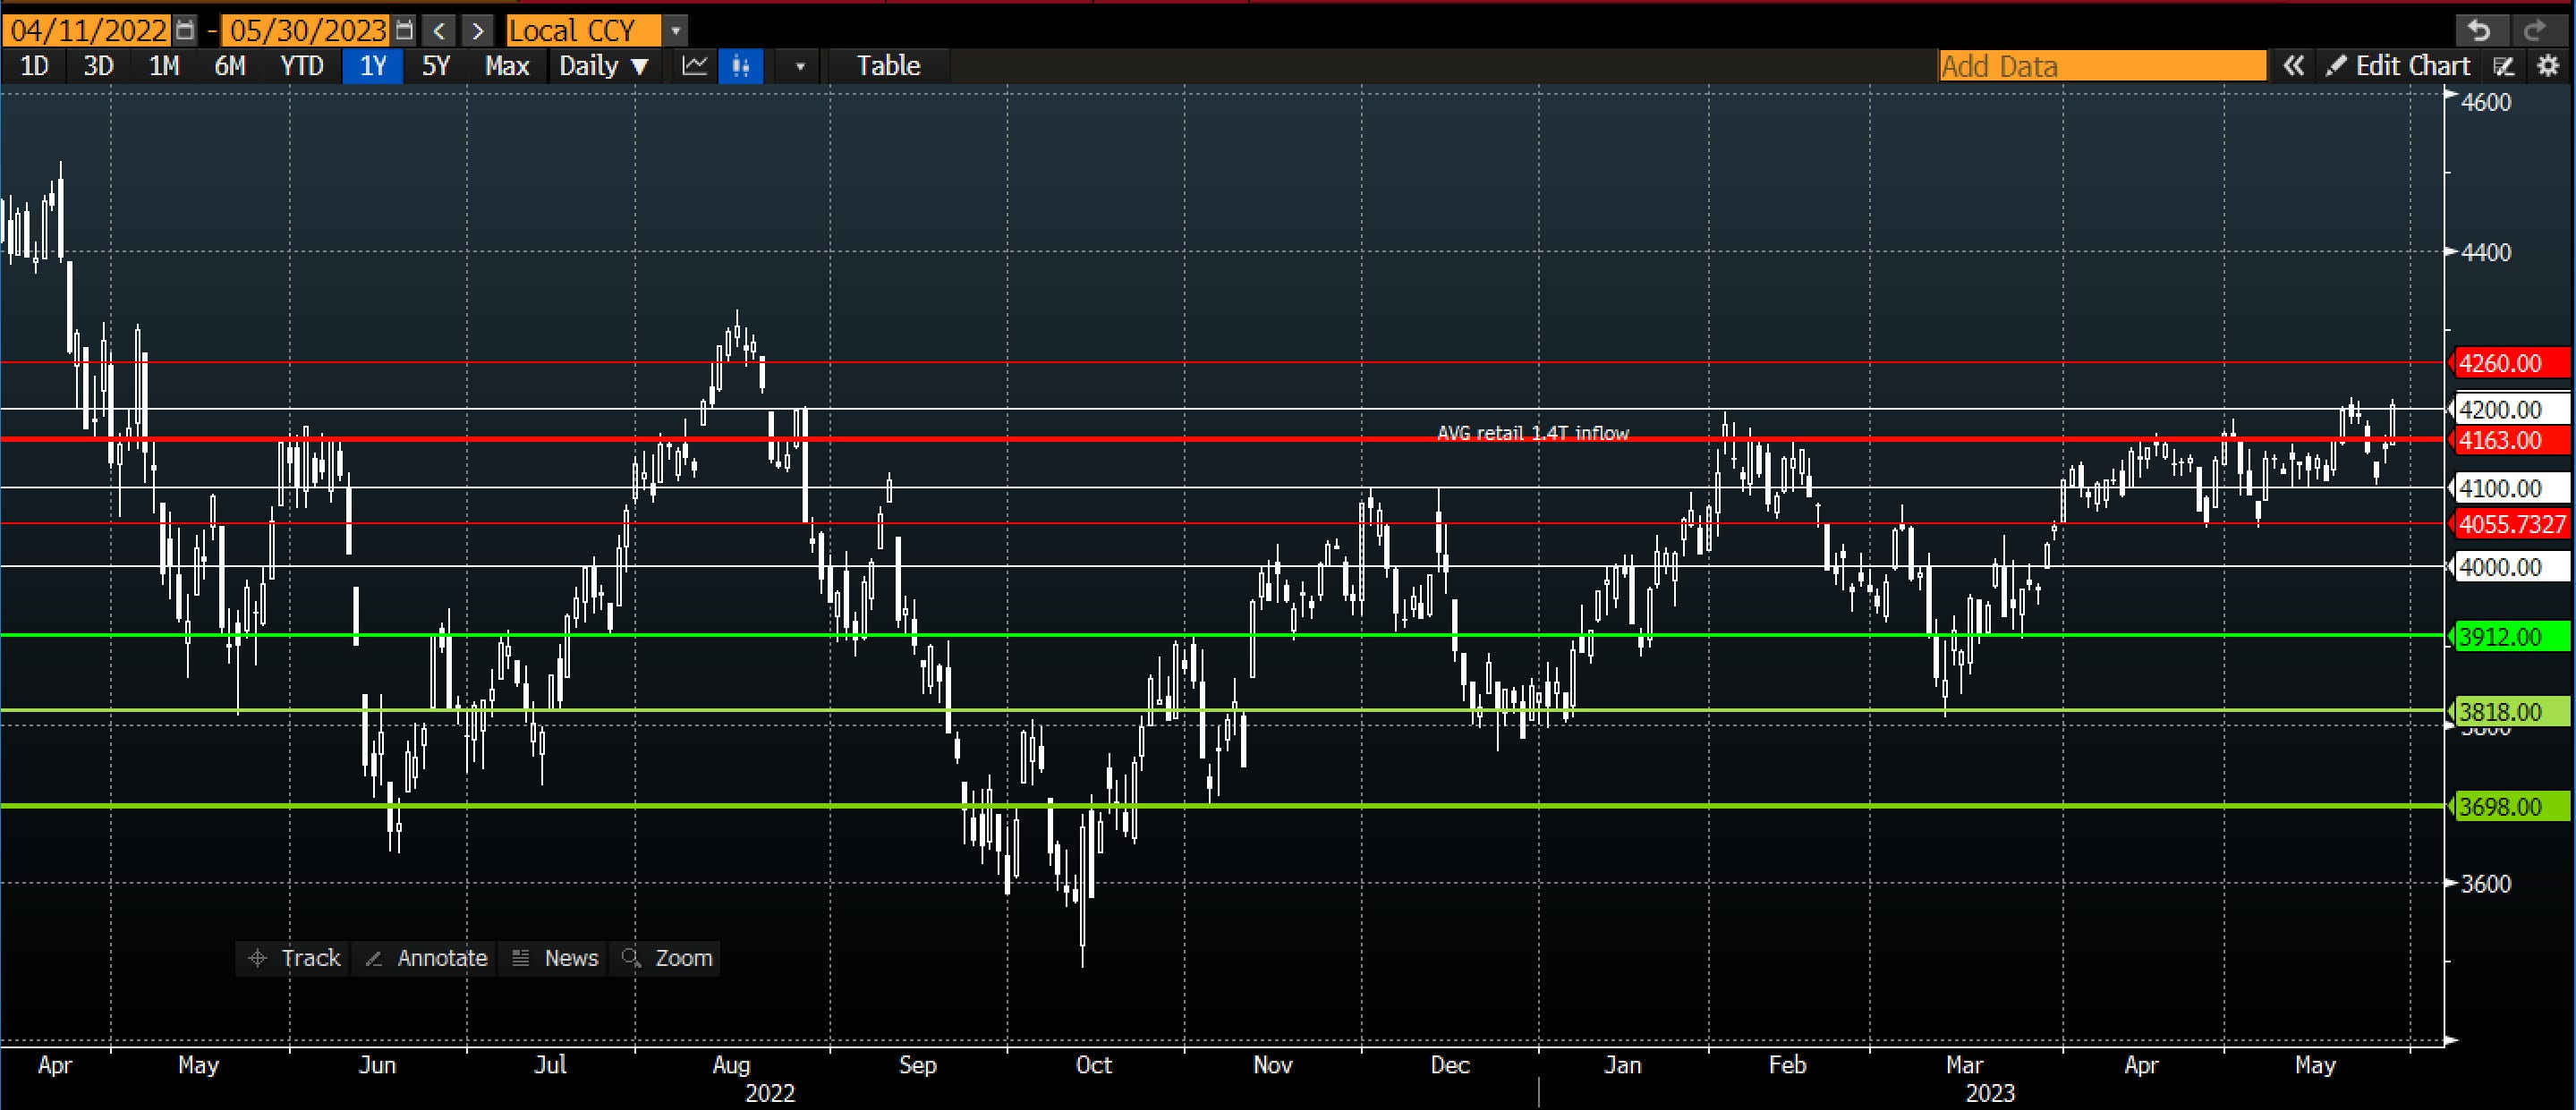
Task: Expand chart type dropdown arrow
Action: click(800, 66)
